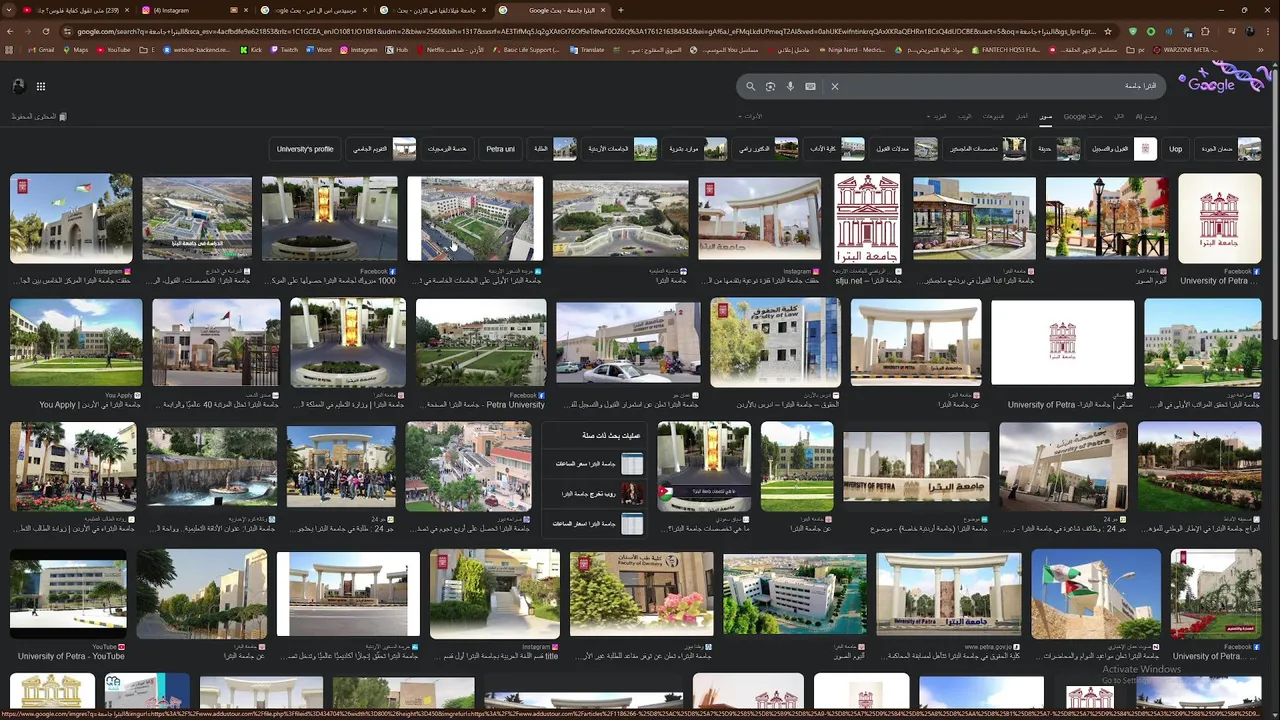Expand the More search categories dropdown
Image resolution: width=1280 pixels, height=720 pixels.
935,117
